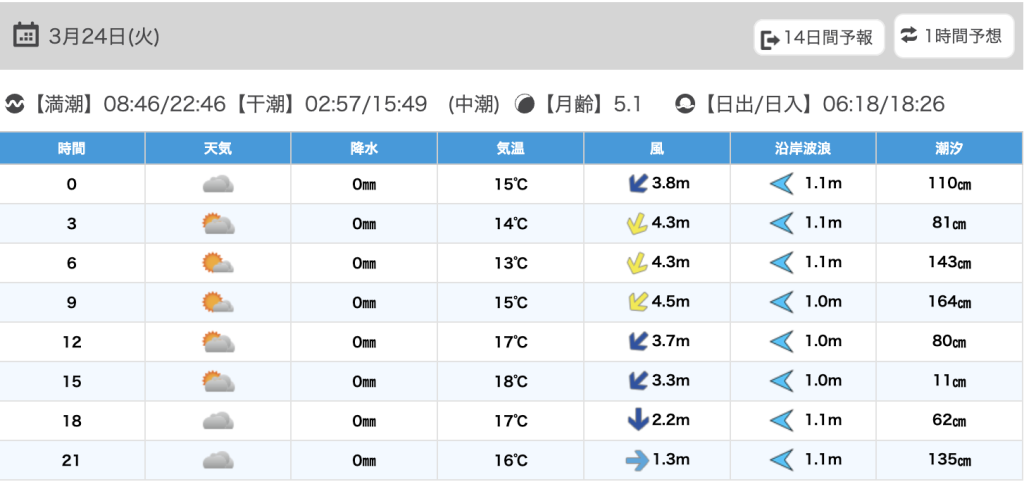Click the calendar icon beside 3月24日(火)
The height and width of the screenshot is (482, 1024).
(26, 35)
